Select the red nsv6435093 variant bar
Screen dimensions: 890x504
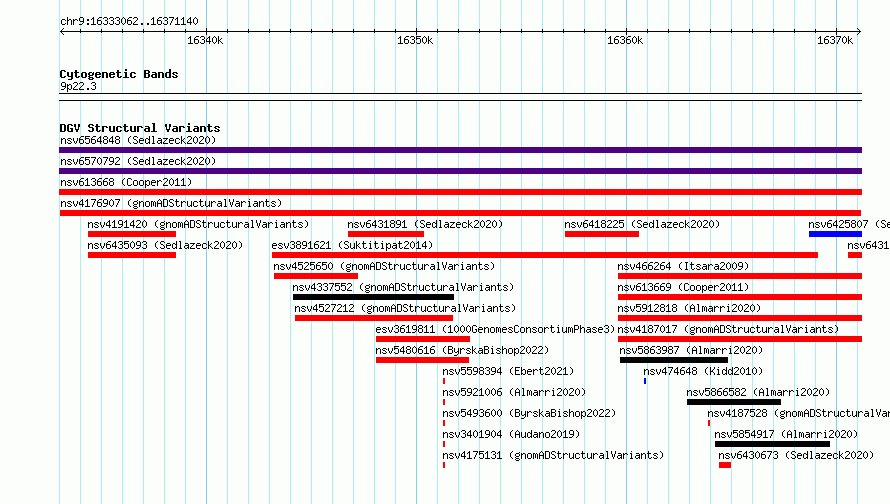[132, 255]
